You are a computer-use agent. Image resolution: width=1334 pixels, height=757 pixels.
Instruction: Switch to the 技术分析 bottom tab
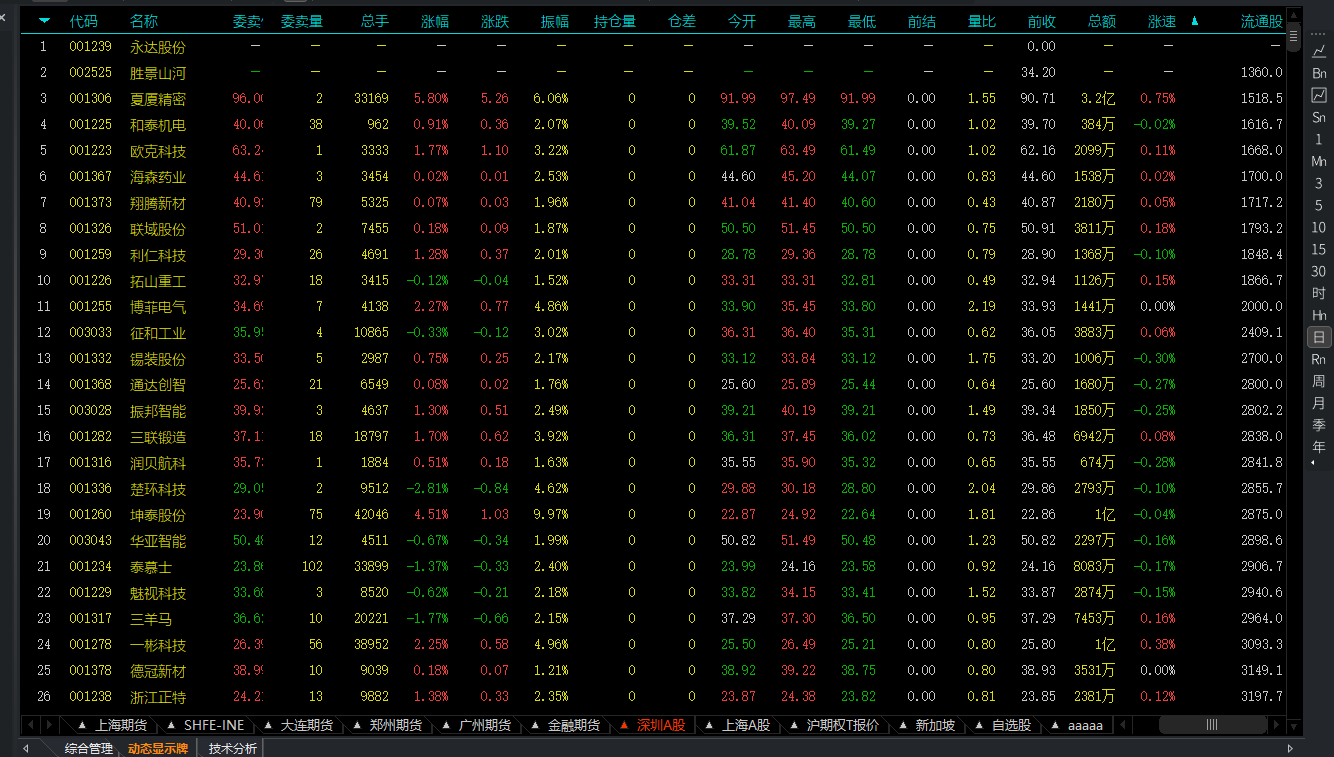pos(233,748)
